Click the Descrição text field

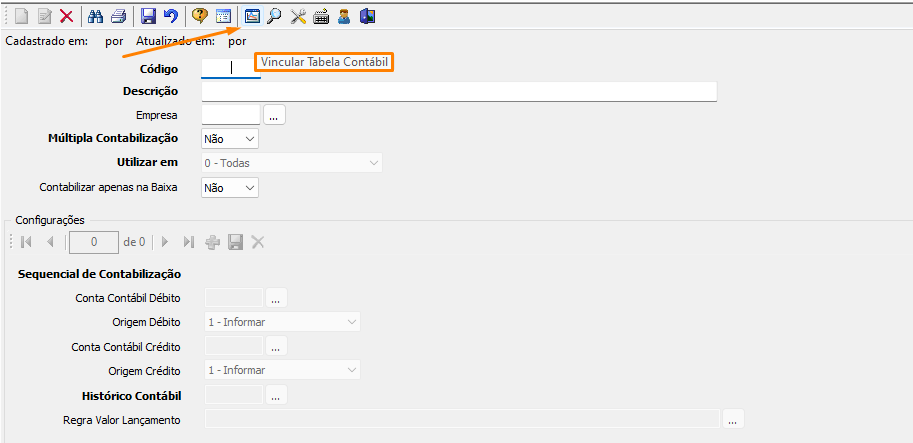point(459,92)
